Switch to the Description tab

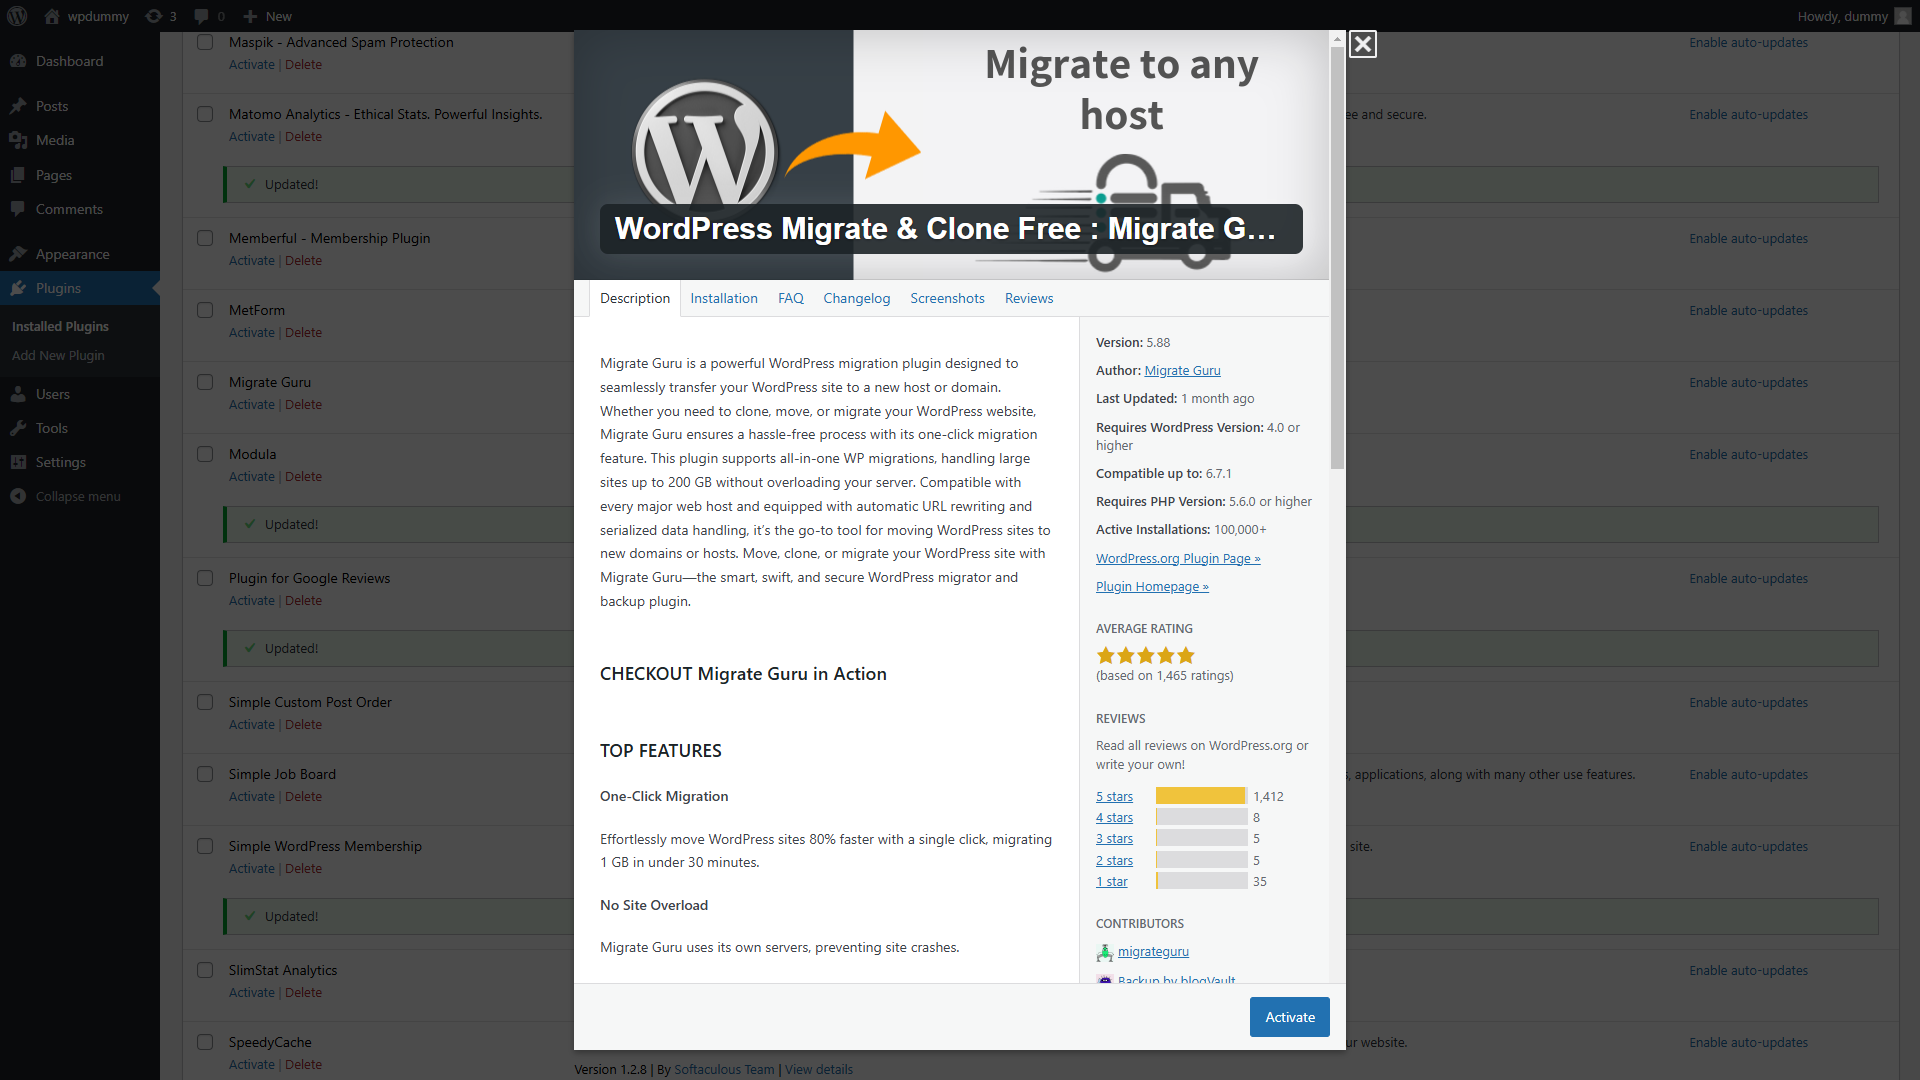tap(635, 298)
